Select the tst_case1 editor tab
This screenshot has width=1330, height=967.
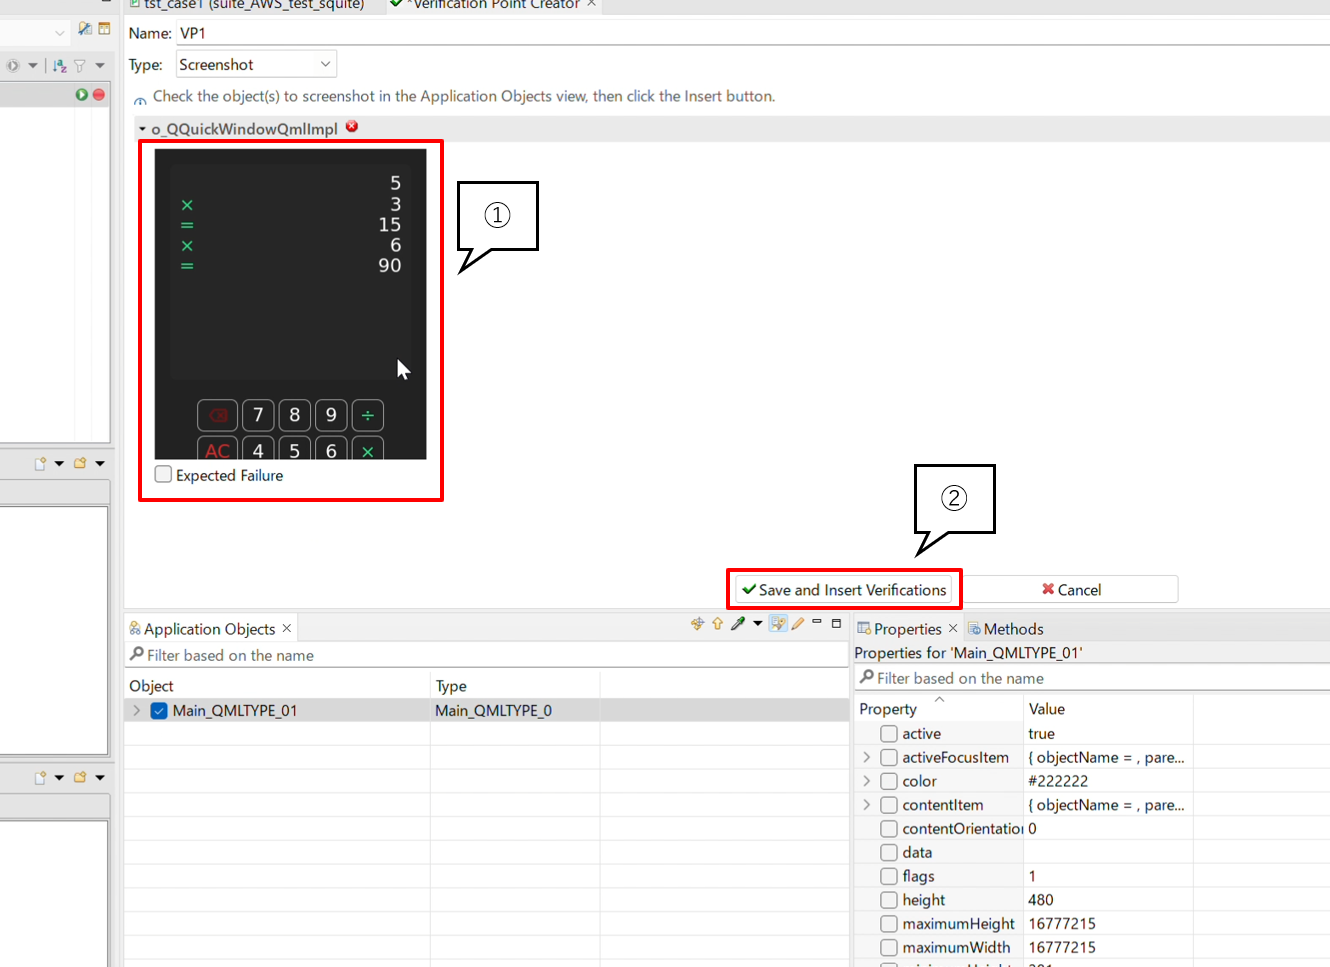[x=252, y=4]
